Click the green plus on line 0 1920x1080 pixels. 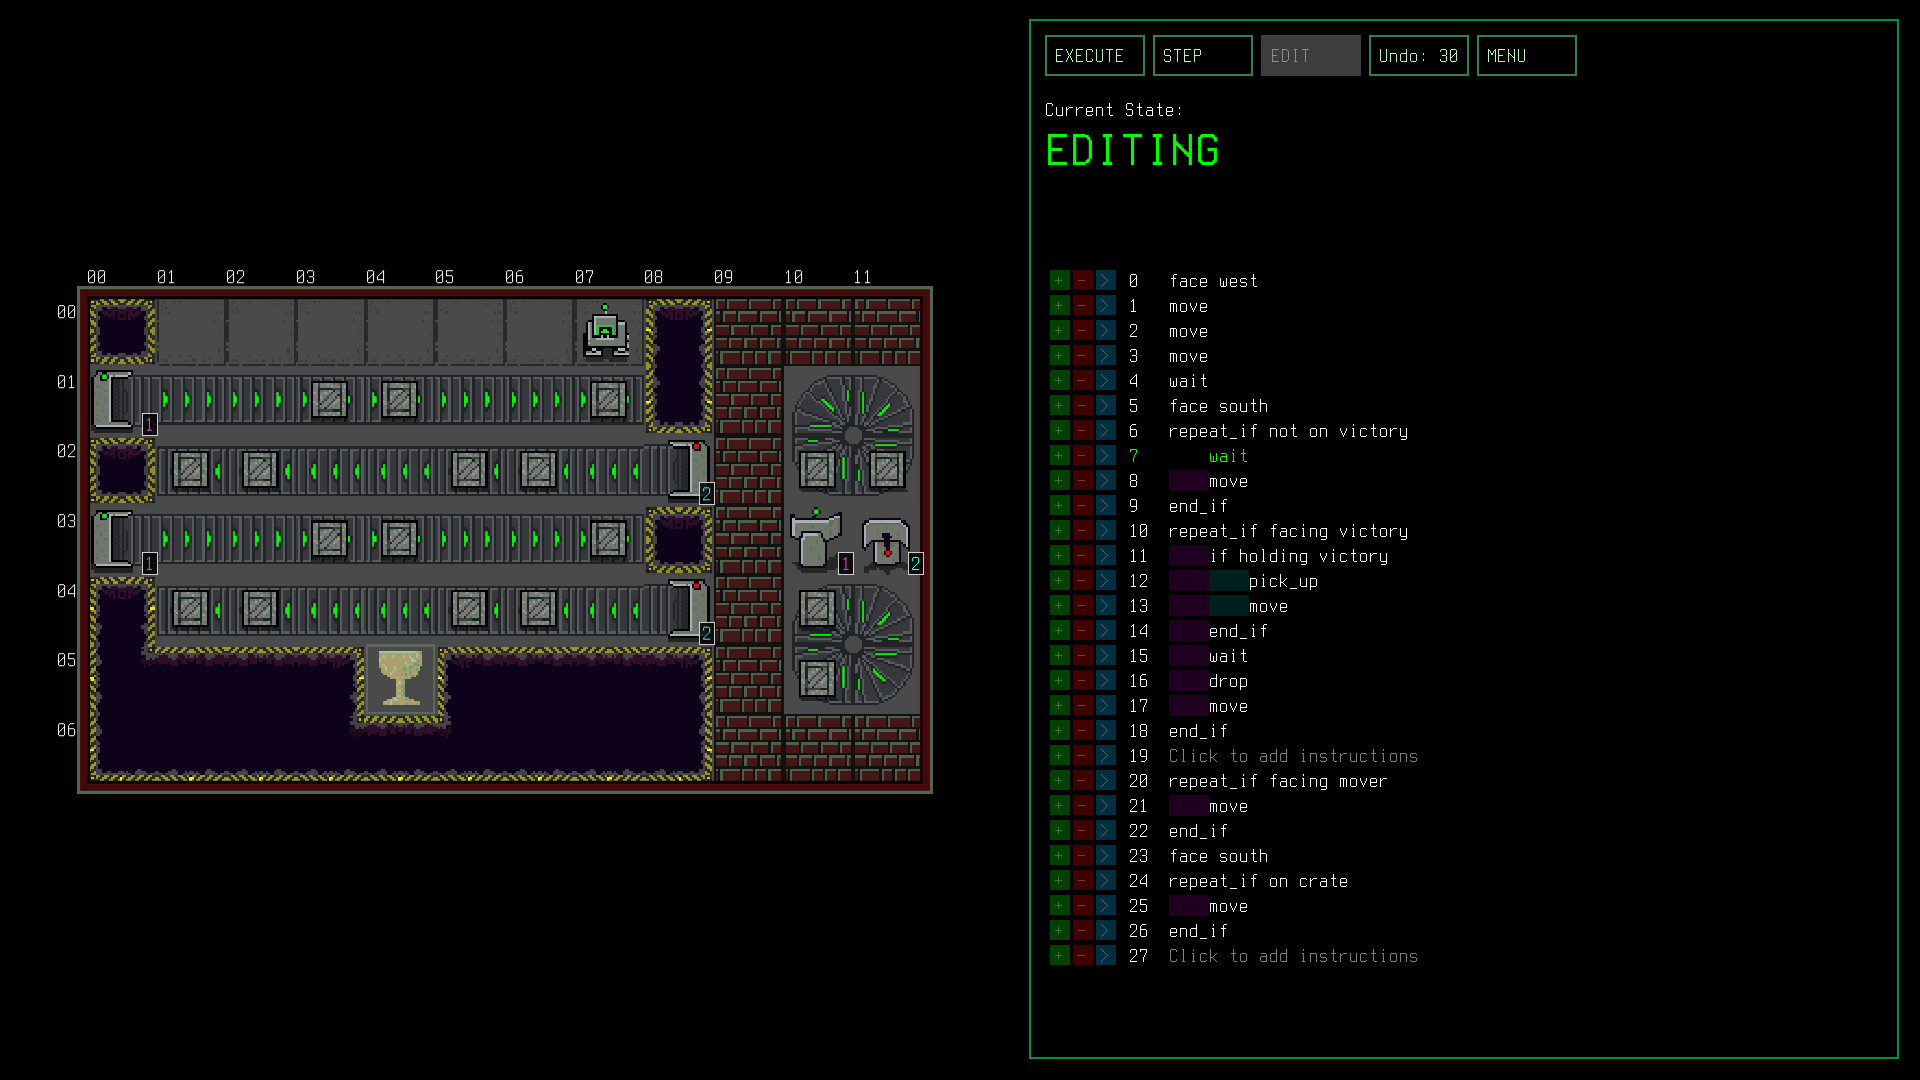pyautogui.click(x=1059, y=281)
